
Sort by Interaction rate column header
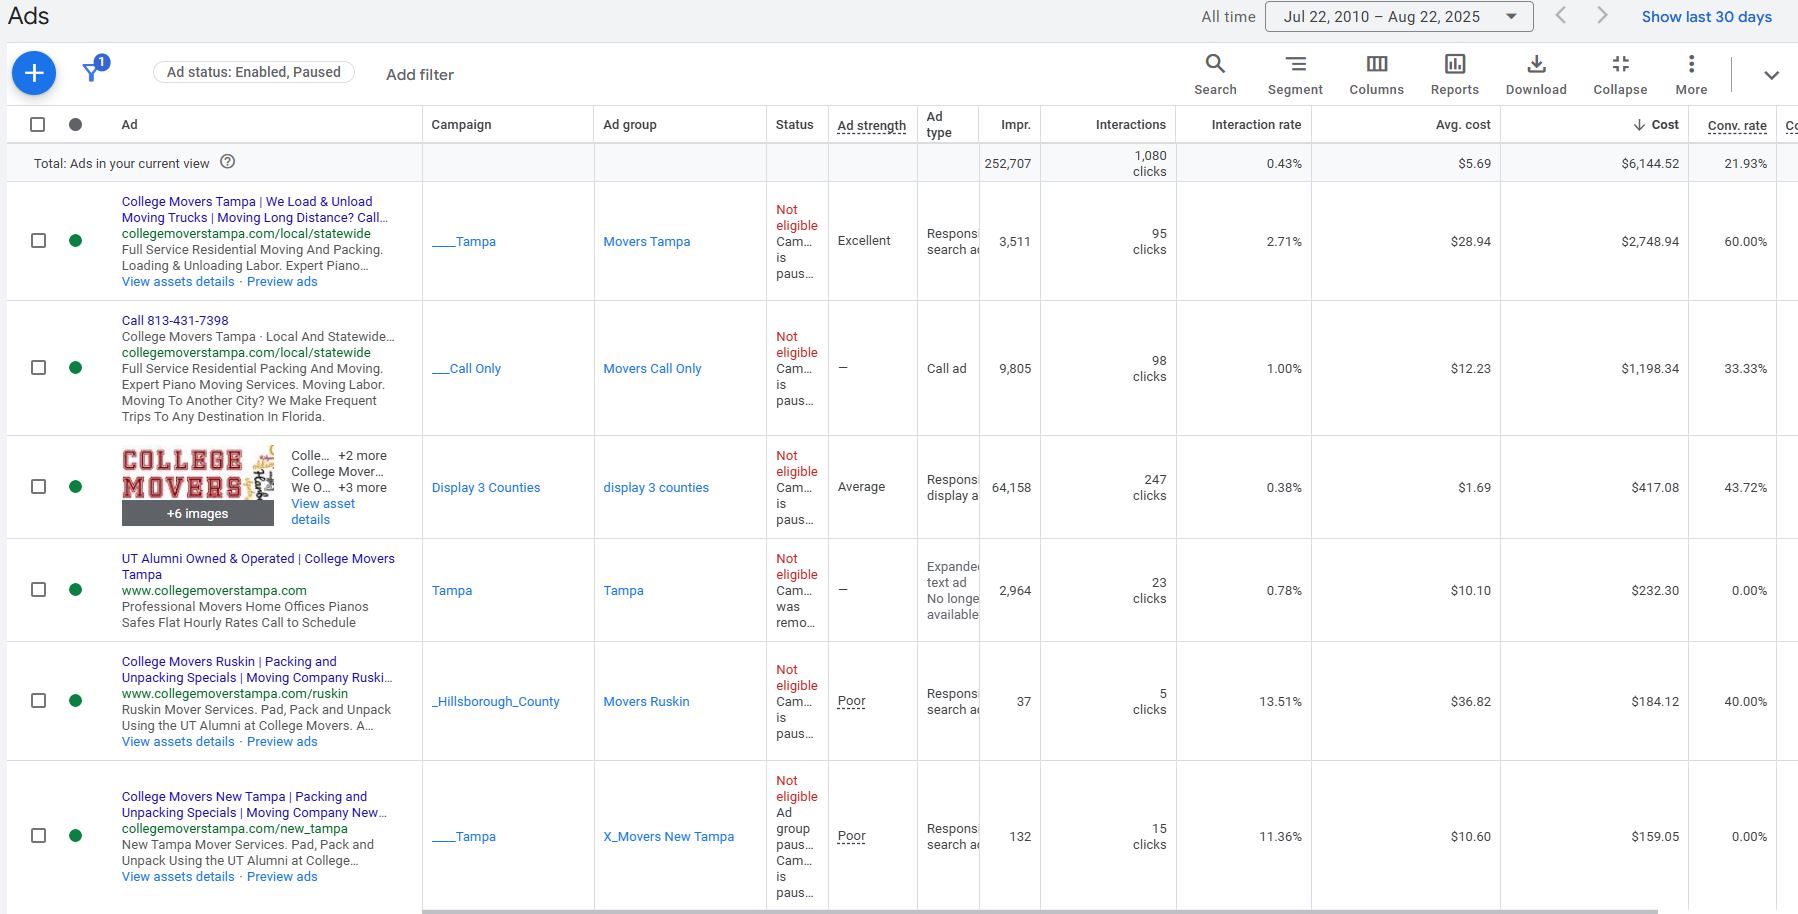pos(1256,125)
